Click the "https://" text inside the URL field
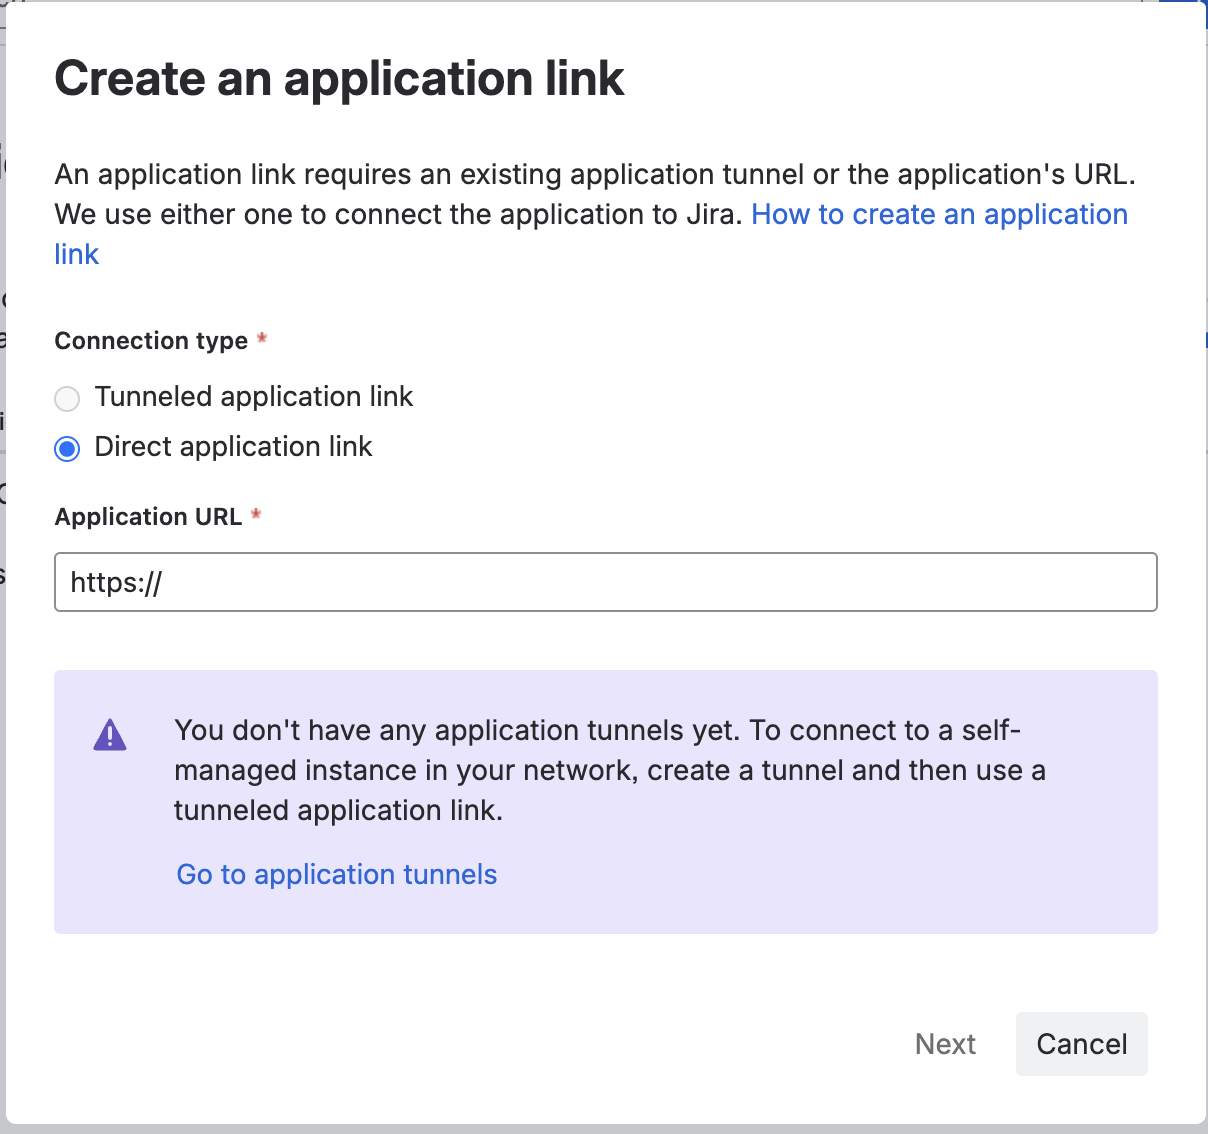 pos(116,583)
